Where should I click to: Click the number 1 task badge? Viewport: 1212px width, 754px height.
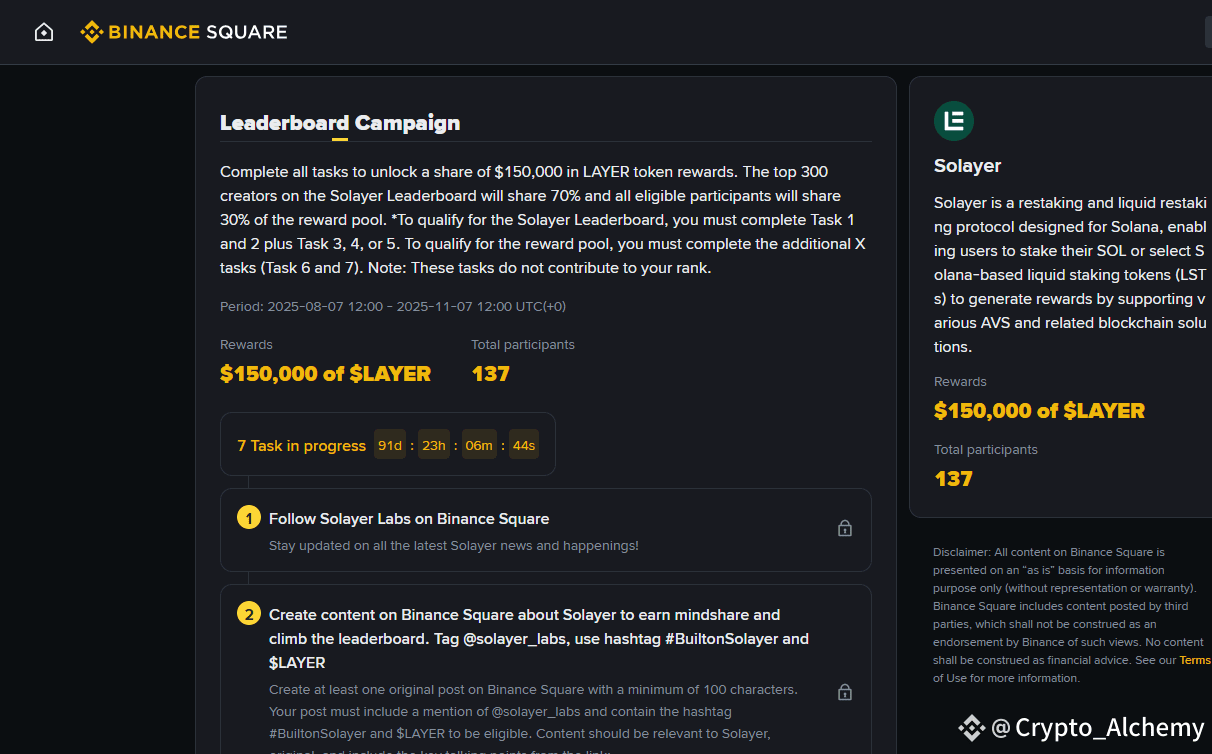coord(248,518)
